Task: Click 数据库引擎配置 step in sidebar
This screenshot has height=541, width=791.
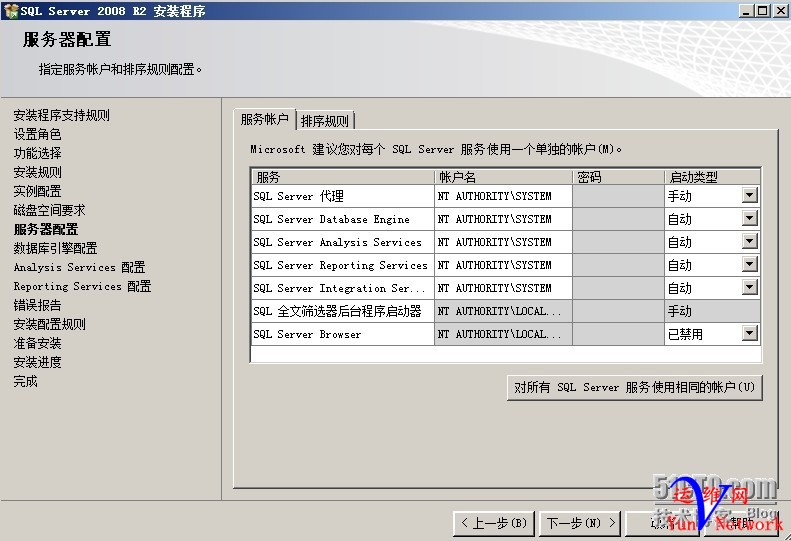Action: point(55,248)
